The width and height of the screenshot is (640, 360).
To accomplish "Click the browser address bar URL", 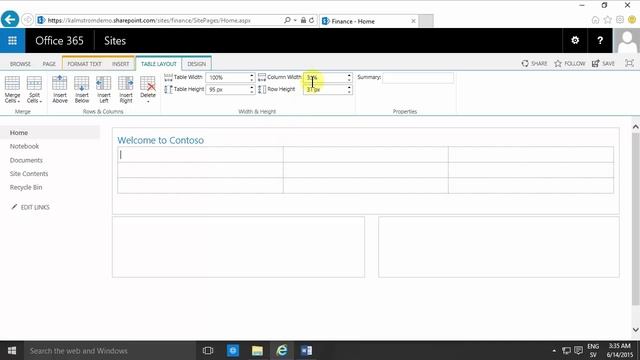I will point(149,20).
